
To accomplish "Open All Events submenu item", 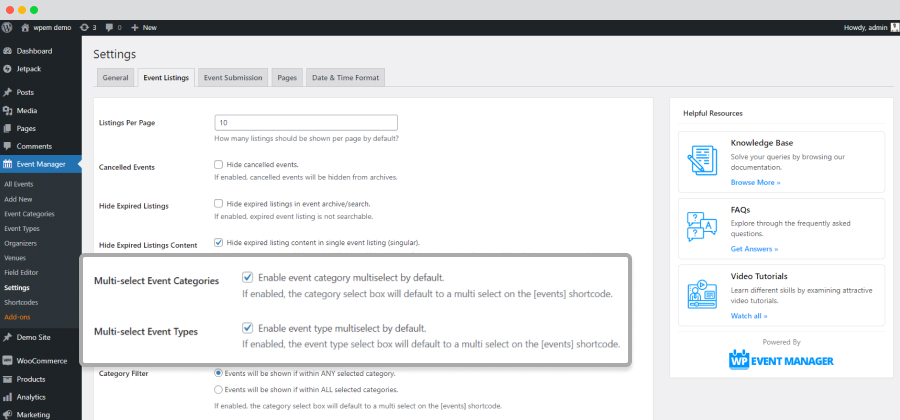I will [18, 184].
